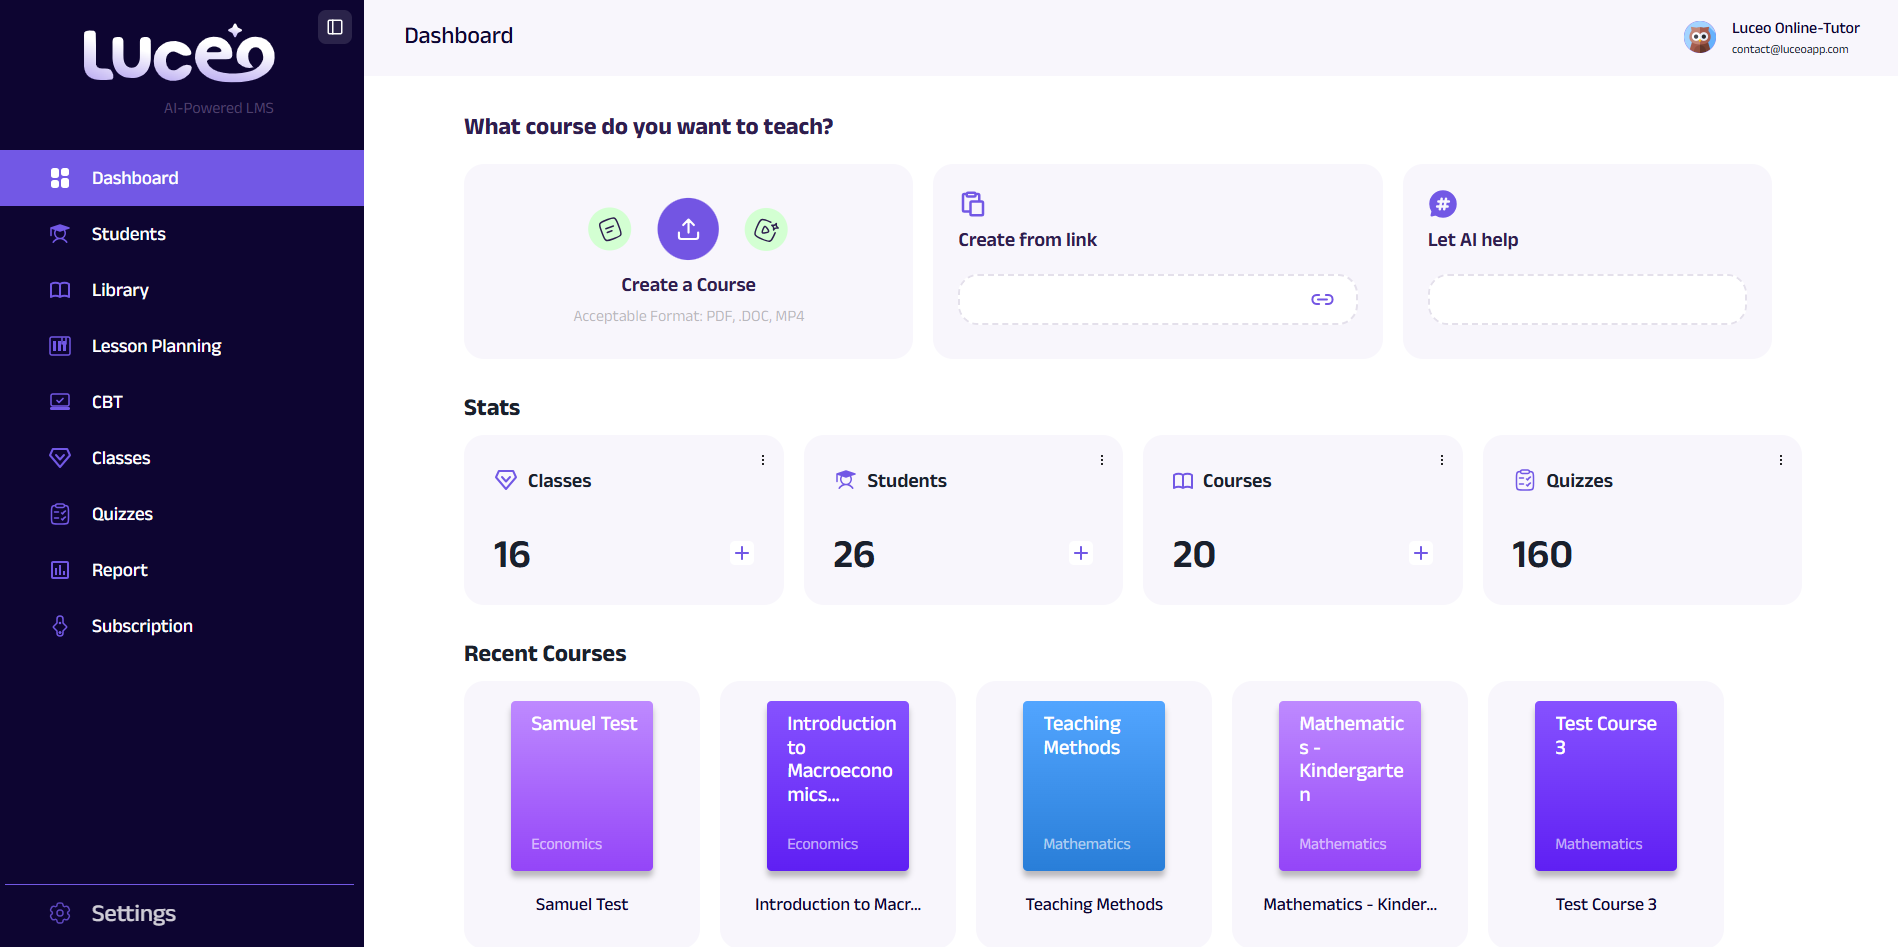Open the Classes section from sidebar
The height and width of the screenshot is (947, 1898).
click(x=121, y=457)
